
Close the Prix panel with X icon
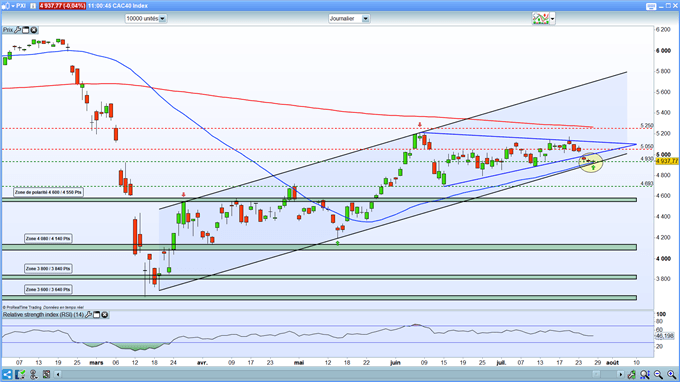coord(33,30)
